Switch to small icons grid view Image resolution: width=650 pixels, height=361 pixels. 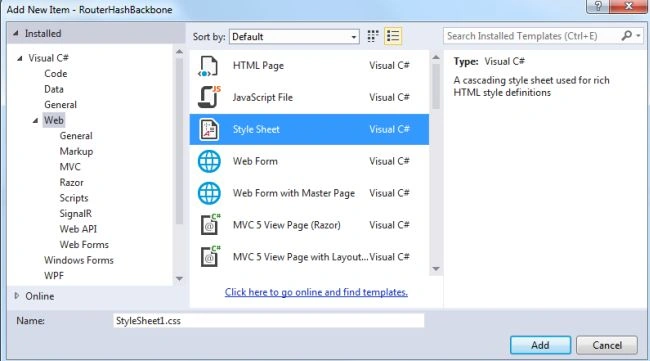pos(373,36)
